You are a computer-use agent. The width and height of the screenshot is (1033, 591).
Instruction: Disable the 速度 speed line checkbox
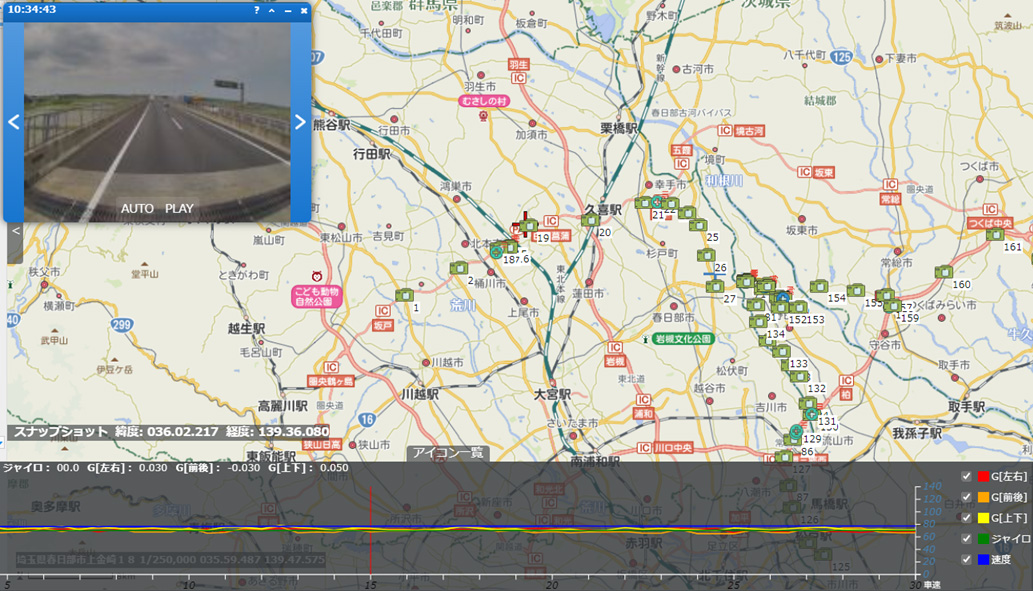click(x=966, y=559)
